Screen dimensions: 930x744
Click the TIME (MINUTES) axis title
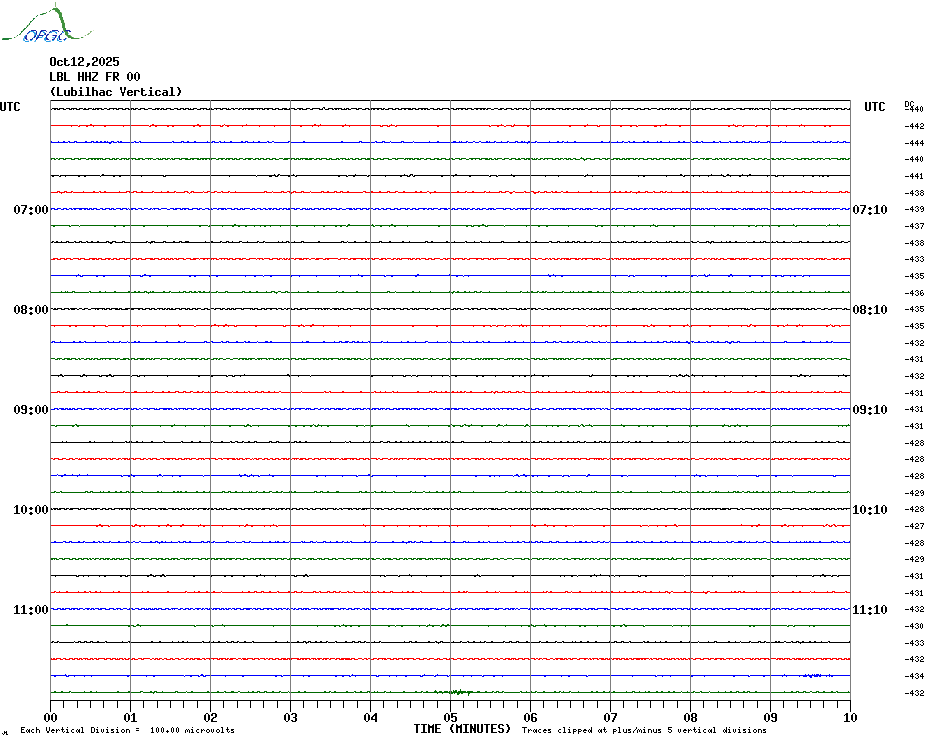[x=462, y=729]
